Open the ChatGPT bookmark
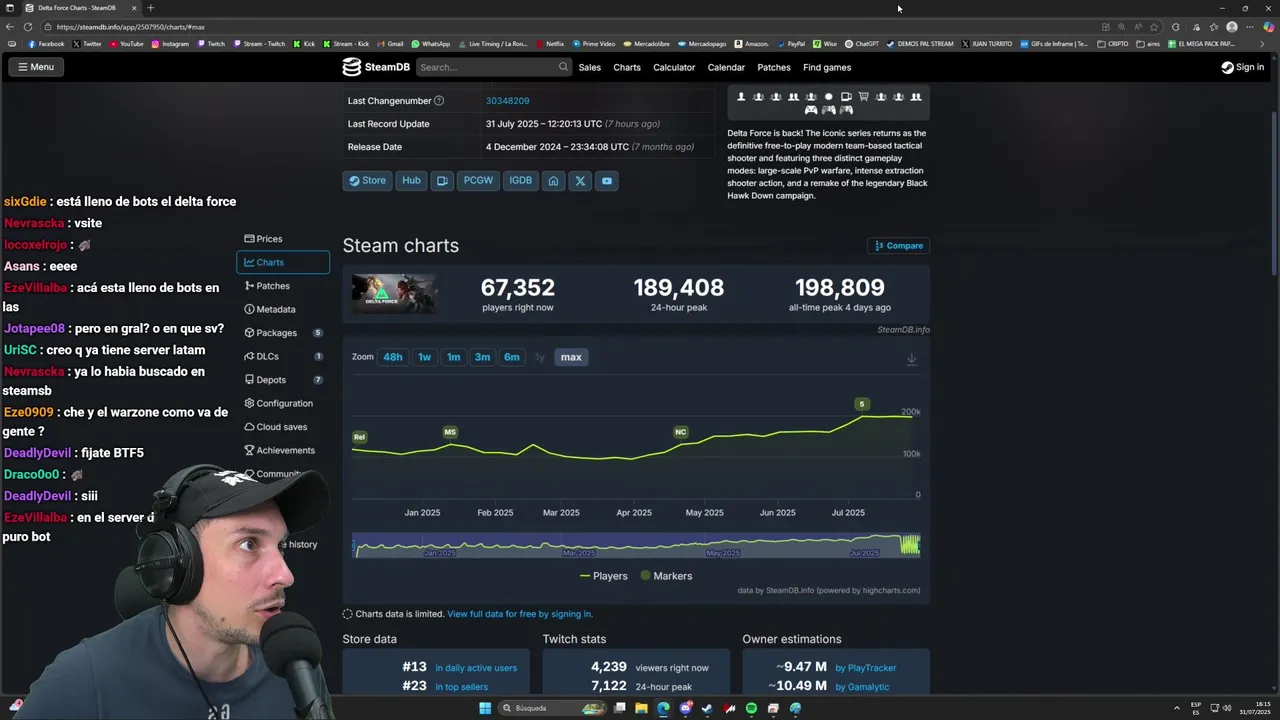This screenshot has height=720, width=1280. pos(862,44)
